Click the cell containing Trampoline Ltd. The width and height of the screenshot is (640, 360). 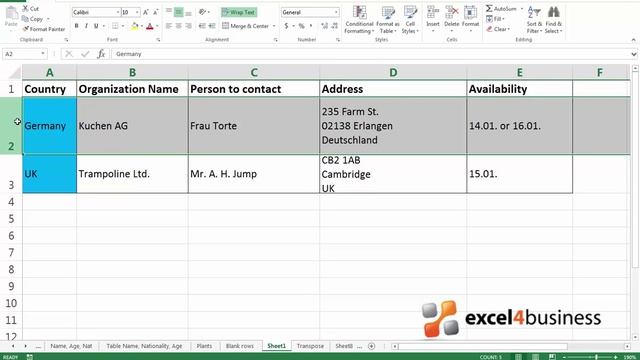click(x=132, y=174)
